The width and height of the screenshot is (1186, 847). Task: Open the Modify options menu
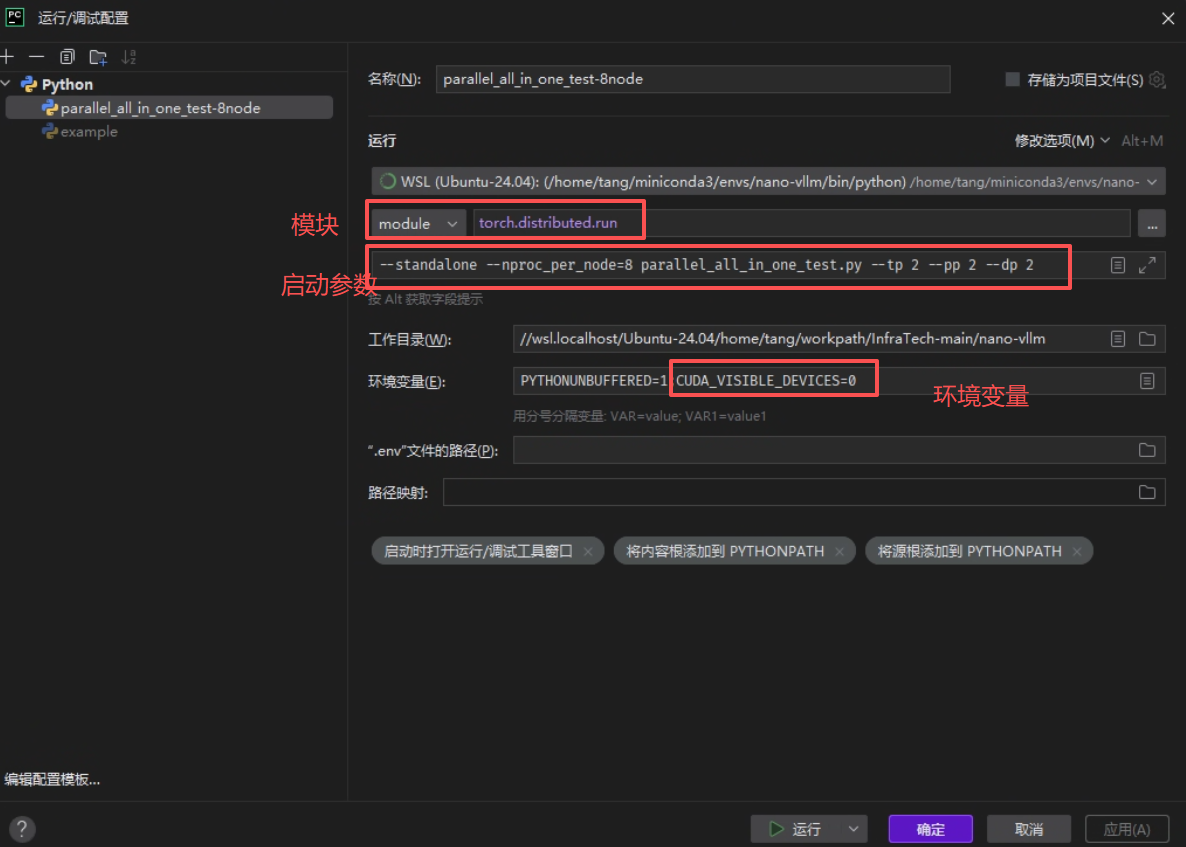pyautogui.click(x=1061, y=141)
